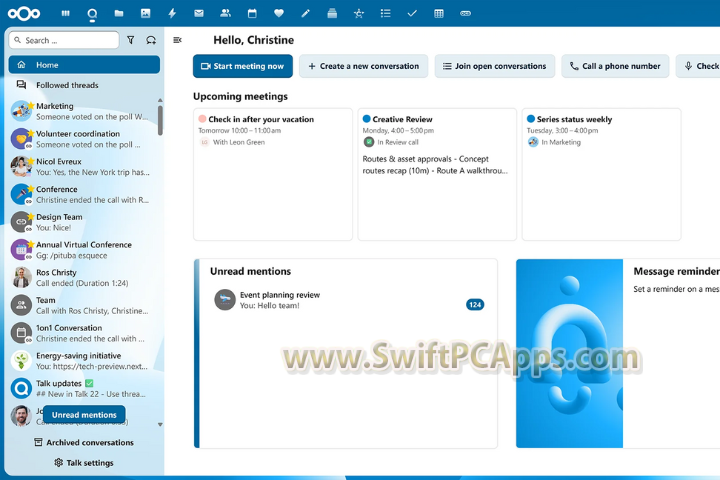Open the link-shaped app icon
The image size is (720, 480).
[465, 13]
